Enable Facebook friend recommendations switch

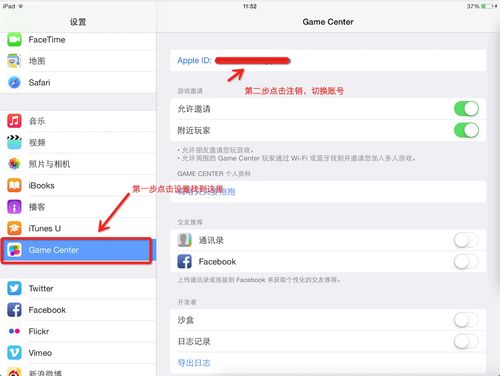pos(466,262)
